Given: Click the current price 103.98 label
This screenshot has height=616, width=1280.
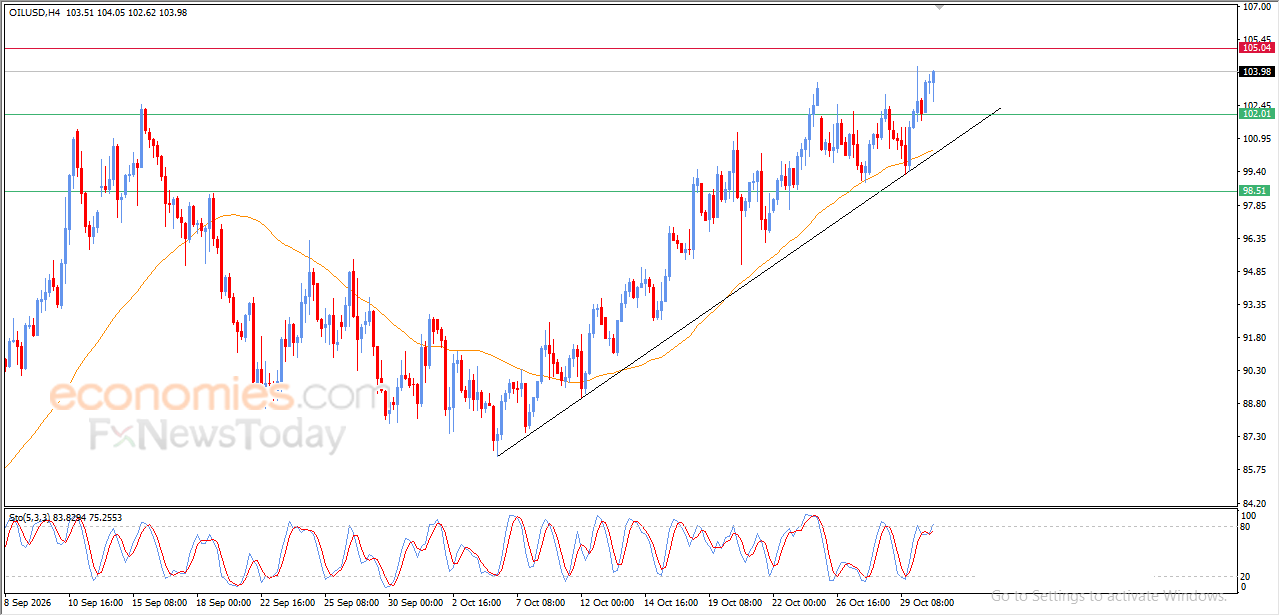Looking at the screenshot, I should tap(1256, 72).
